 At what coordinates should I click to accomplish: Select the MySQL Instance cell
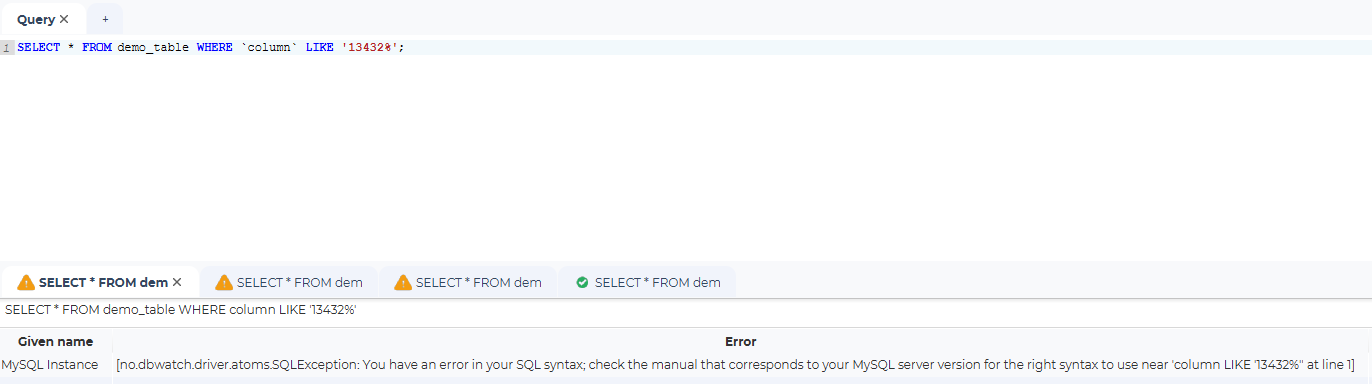coord(50,365)
